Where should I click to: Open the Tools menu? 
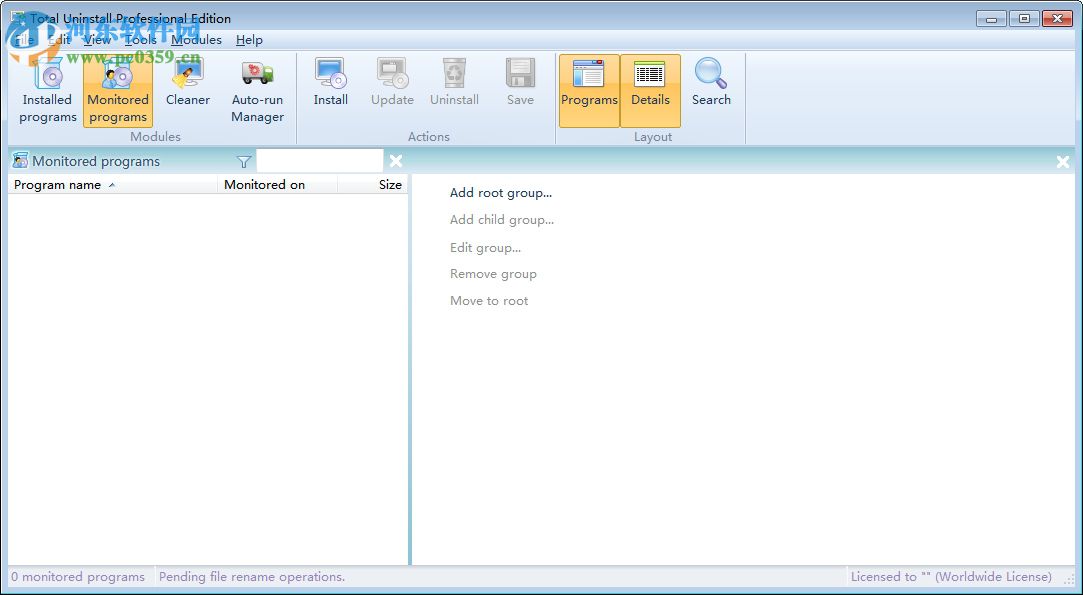tap(140, 40)
